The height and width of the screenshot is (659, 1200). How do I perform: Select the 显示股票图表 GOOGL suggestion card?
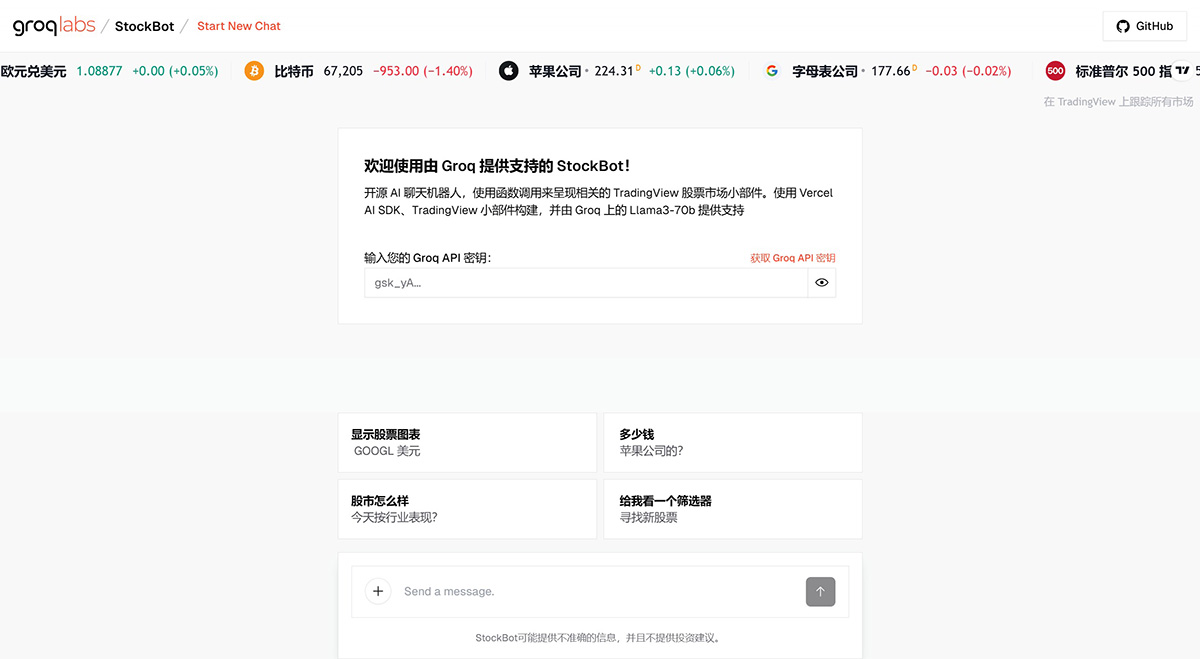click(x=467, y=442)
